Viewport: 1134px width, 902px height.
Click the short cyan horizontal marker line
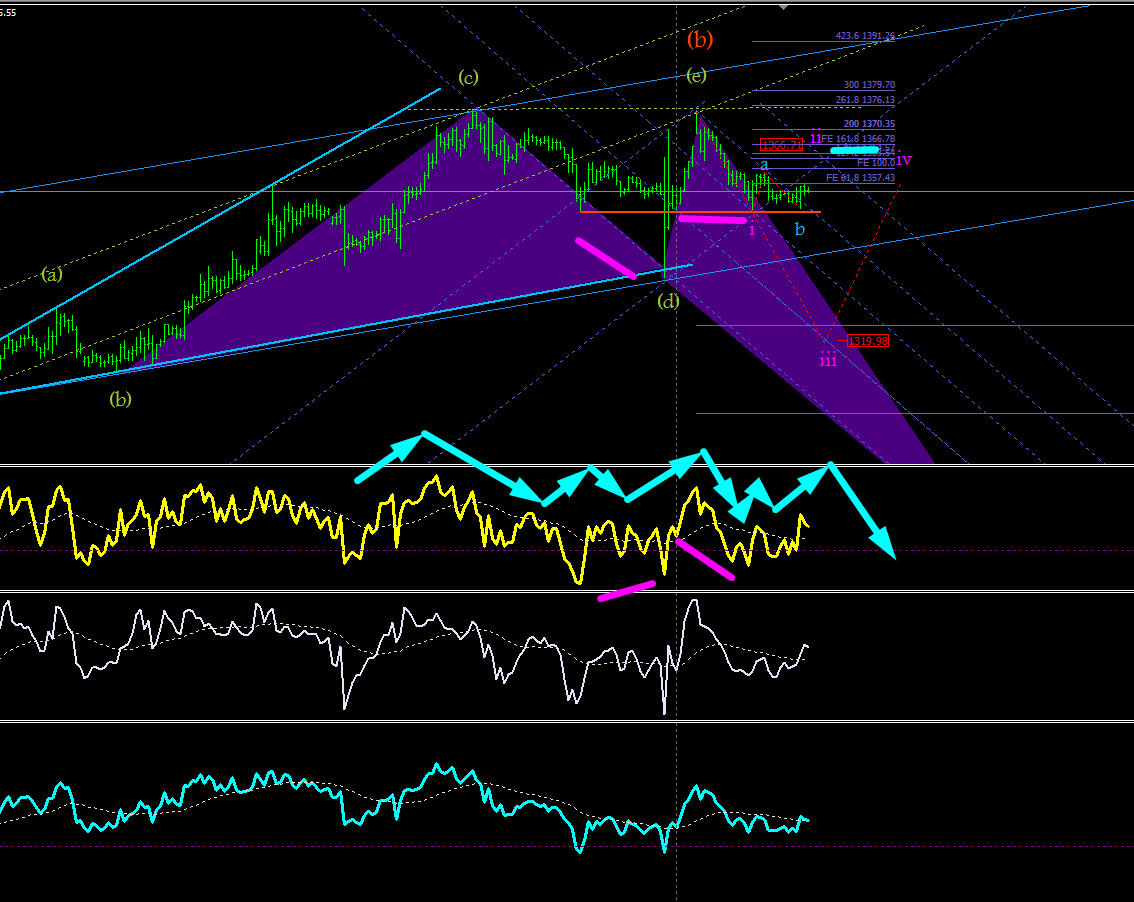click(x=855, y=150)
